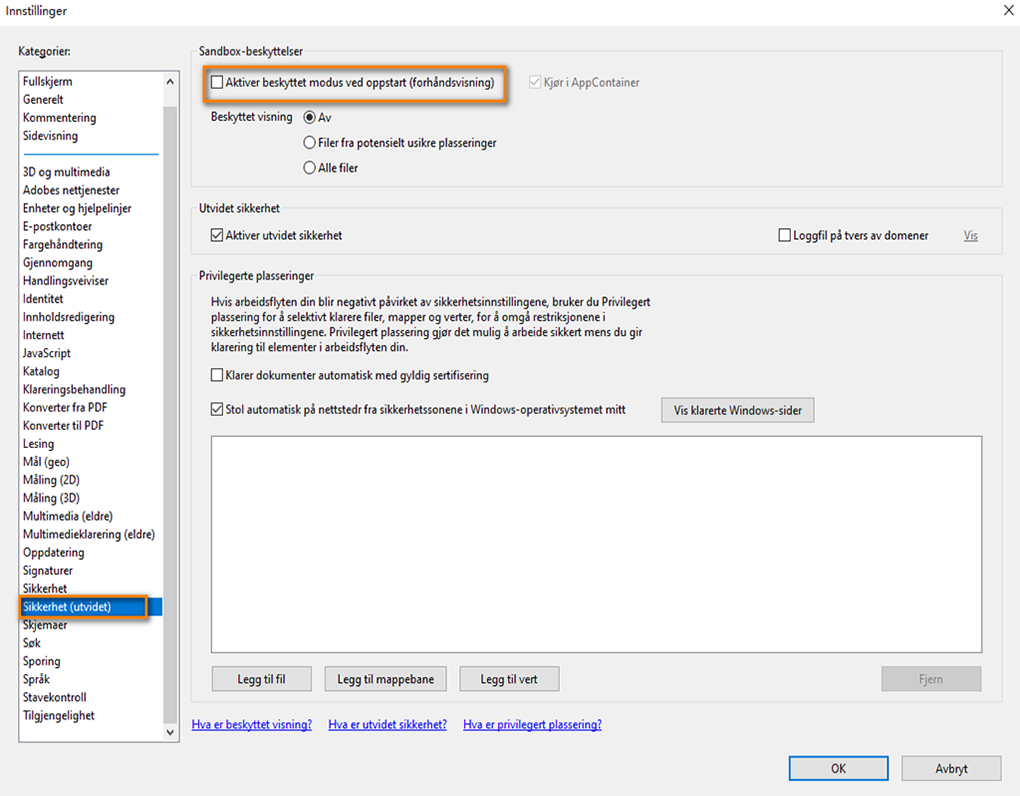Viewport: 1020px width, 796px height.
Task: Select Filer fra potensielt usikre plasseringer
Action: (x=310, y=142)
